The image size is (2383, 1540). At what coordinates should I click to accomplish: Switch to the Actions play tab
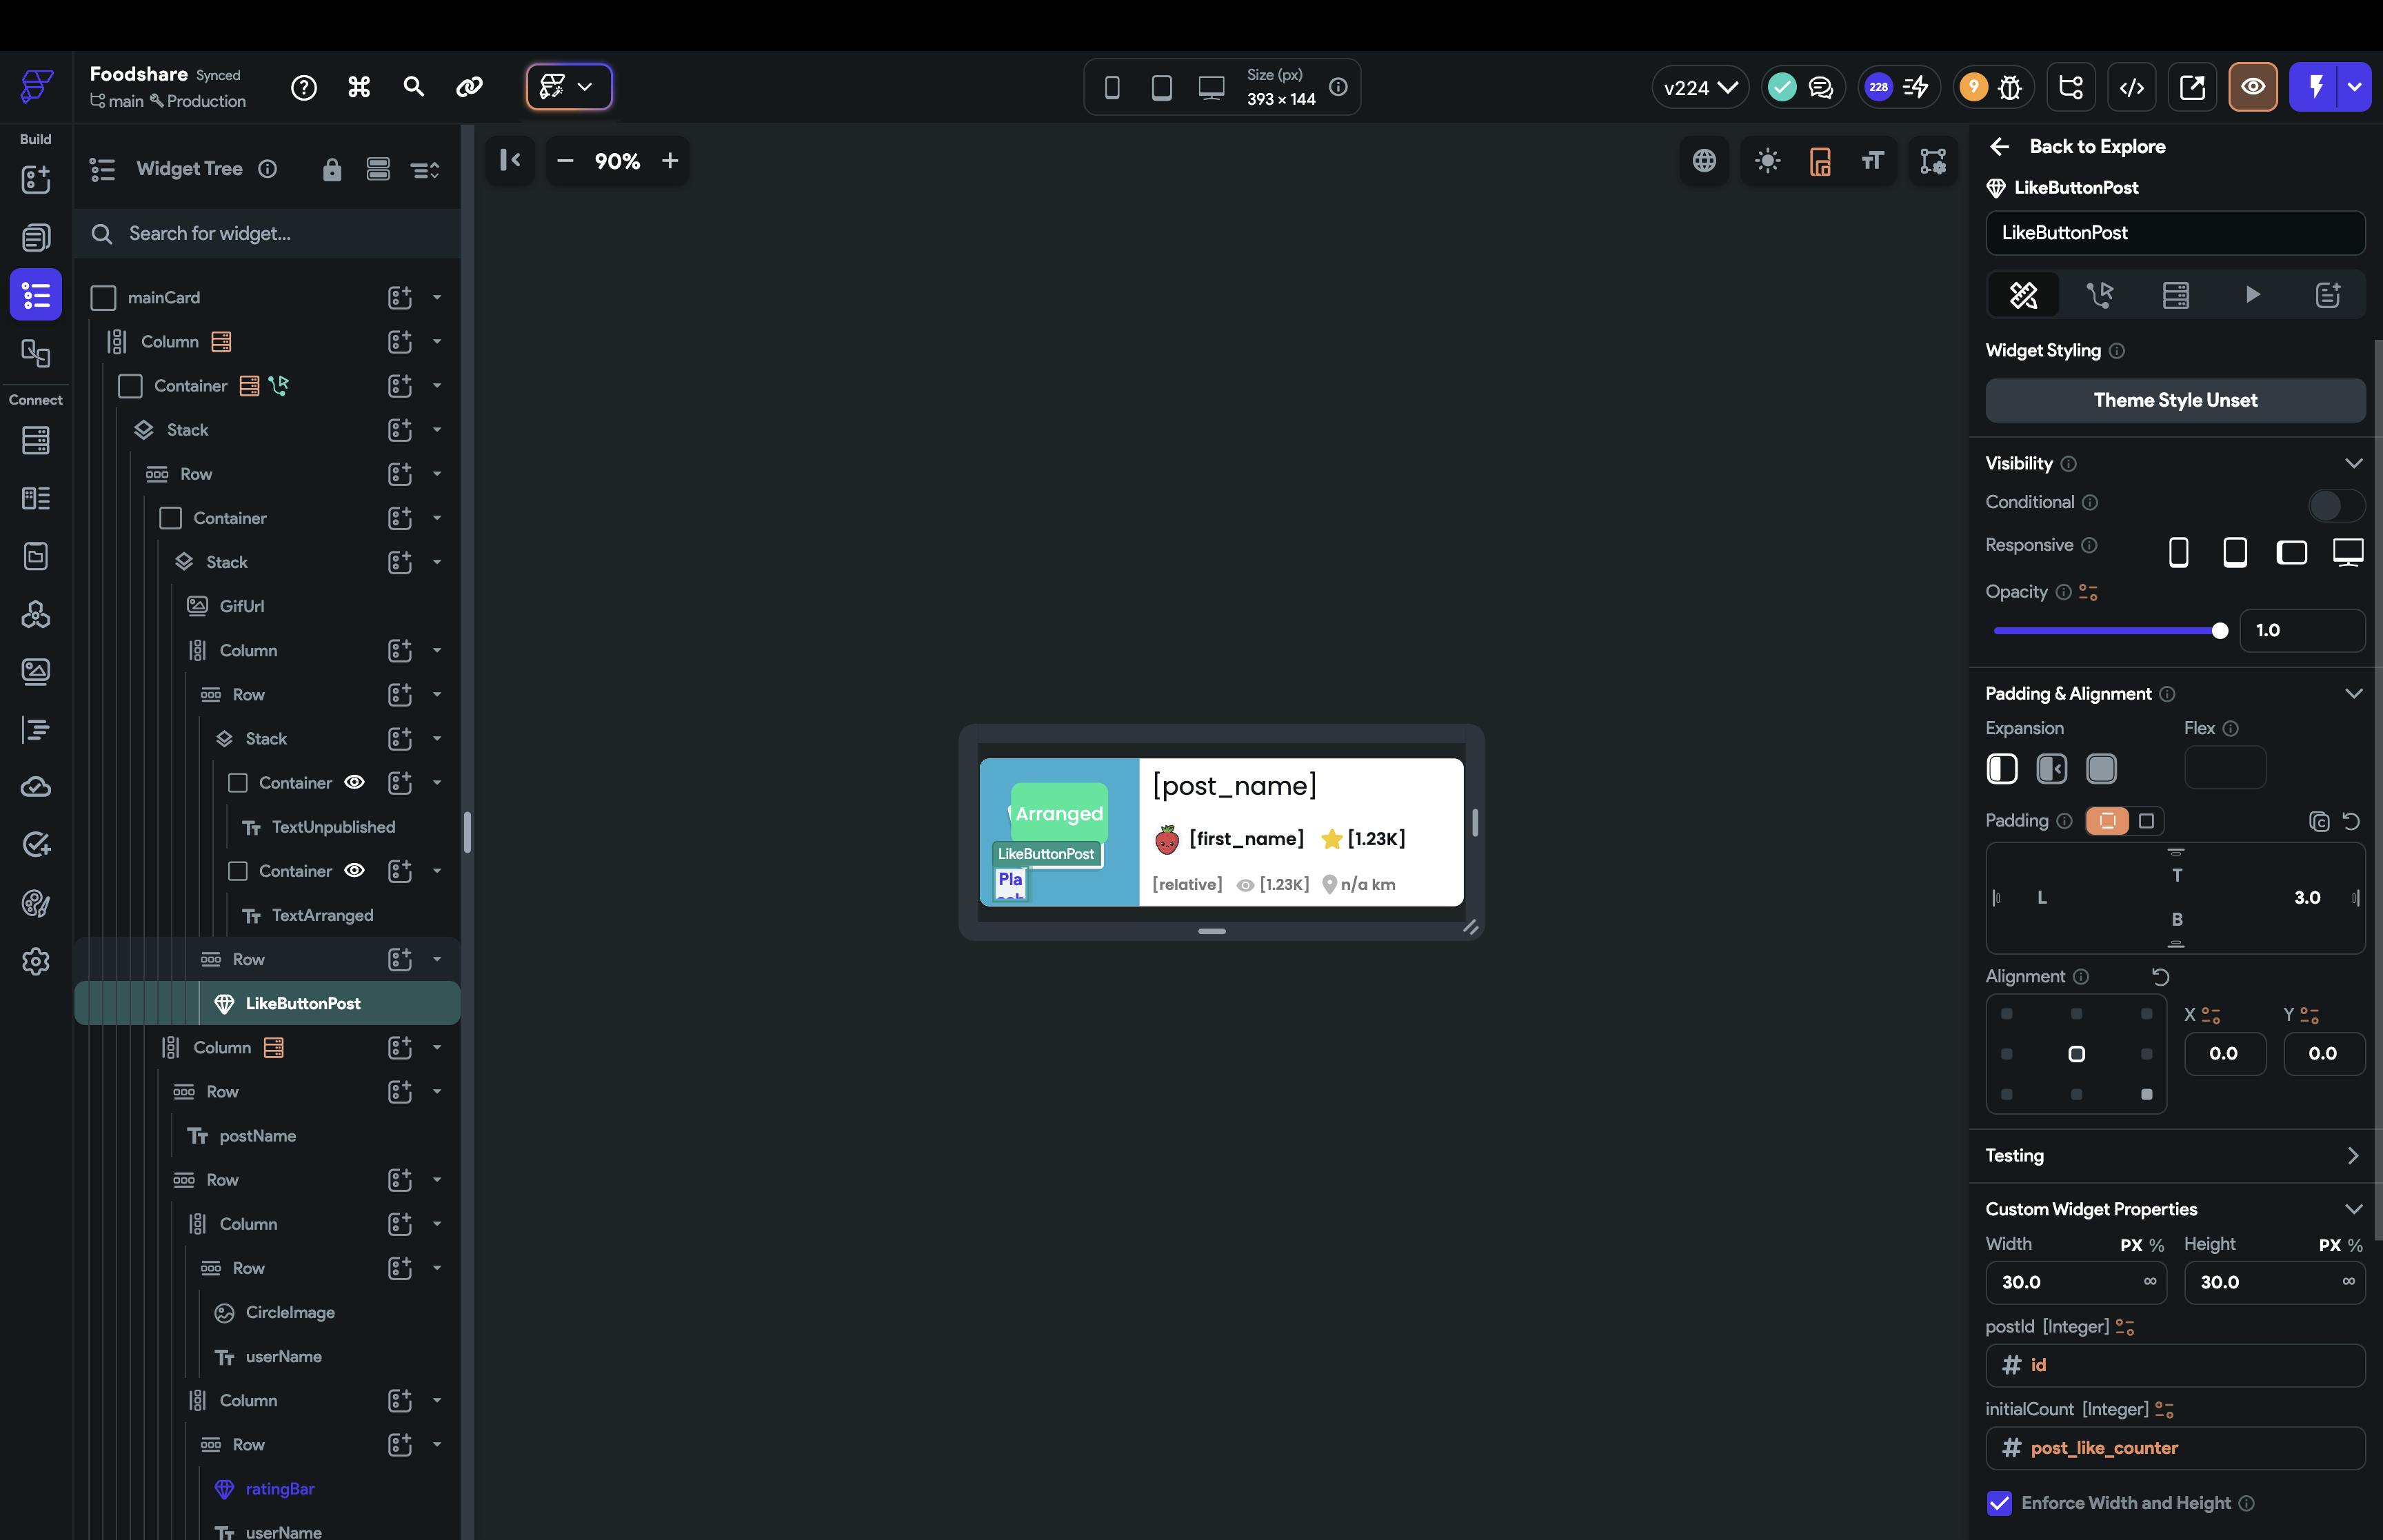point(2251,295)
